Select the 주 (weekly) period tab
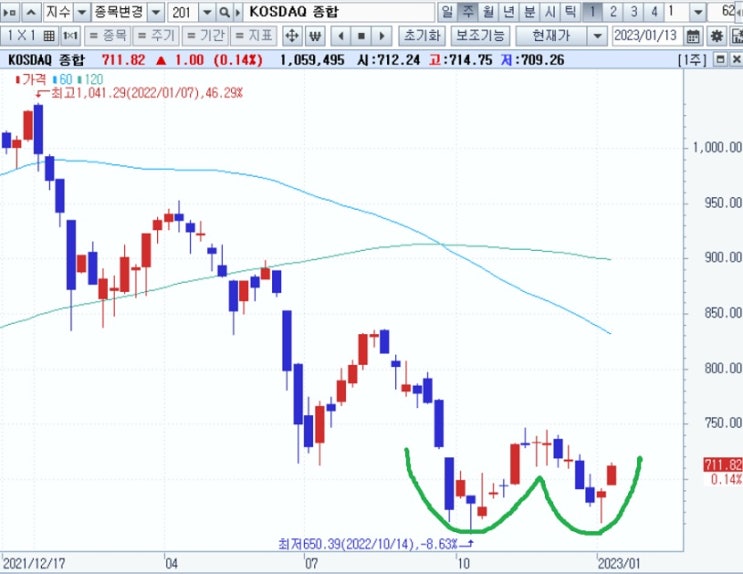This screenshot has height=574, width=743. [468, 12]
